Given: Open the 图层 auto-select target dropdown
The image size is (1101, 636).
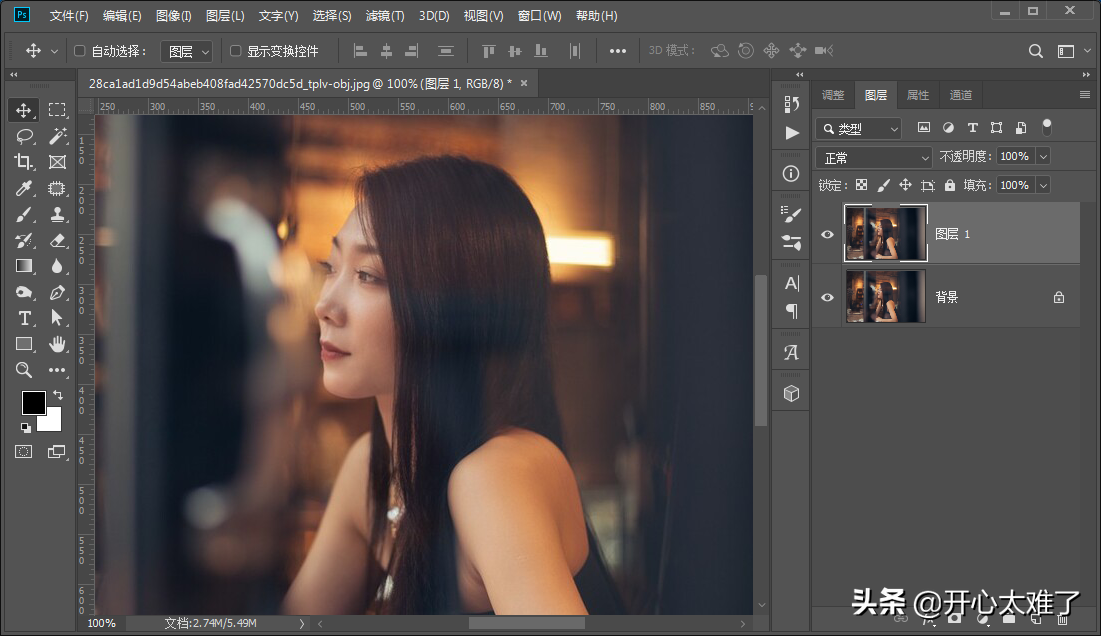Looking at the screenshot, I should pyautogui.click(x=189, y=51).
